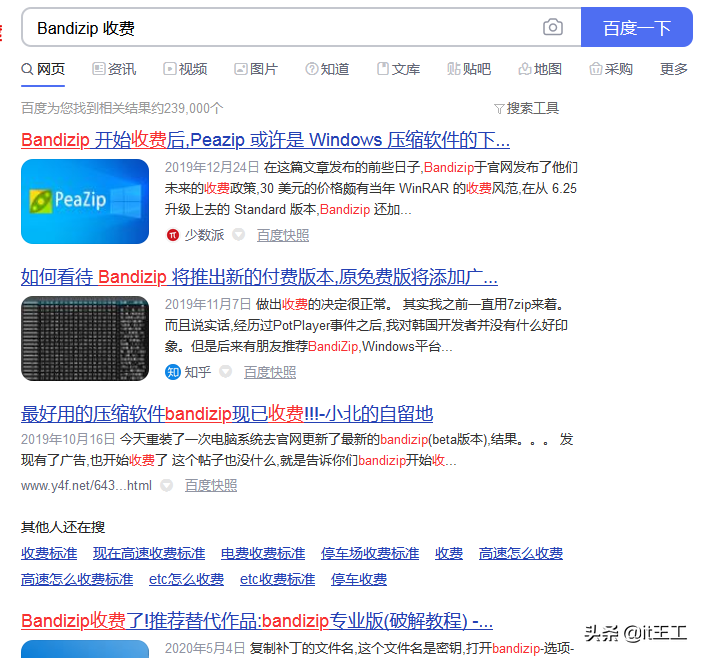Click related search etc怎么收费
Viewport: 703px width, 658px height.
click(x=187, y=580)
